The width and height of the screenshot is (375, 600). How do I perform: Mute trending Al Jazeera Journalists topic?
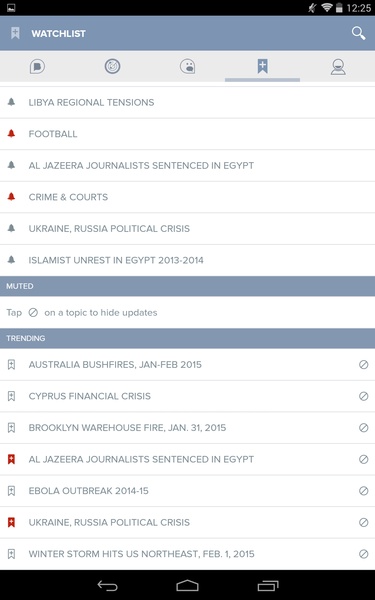(364, 459)
